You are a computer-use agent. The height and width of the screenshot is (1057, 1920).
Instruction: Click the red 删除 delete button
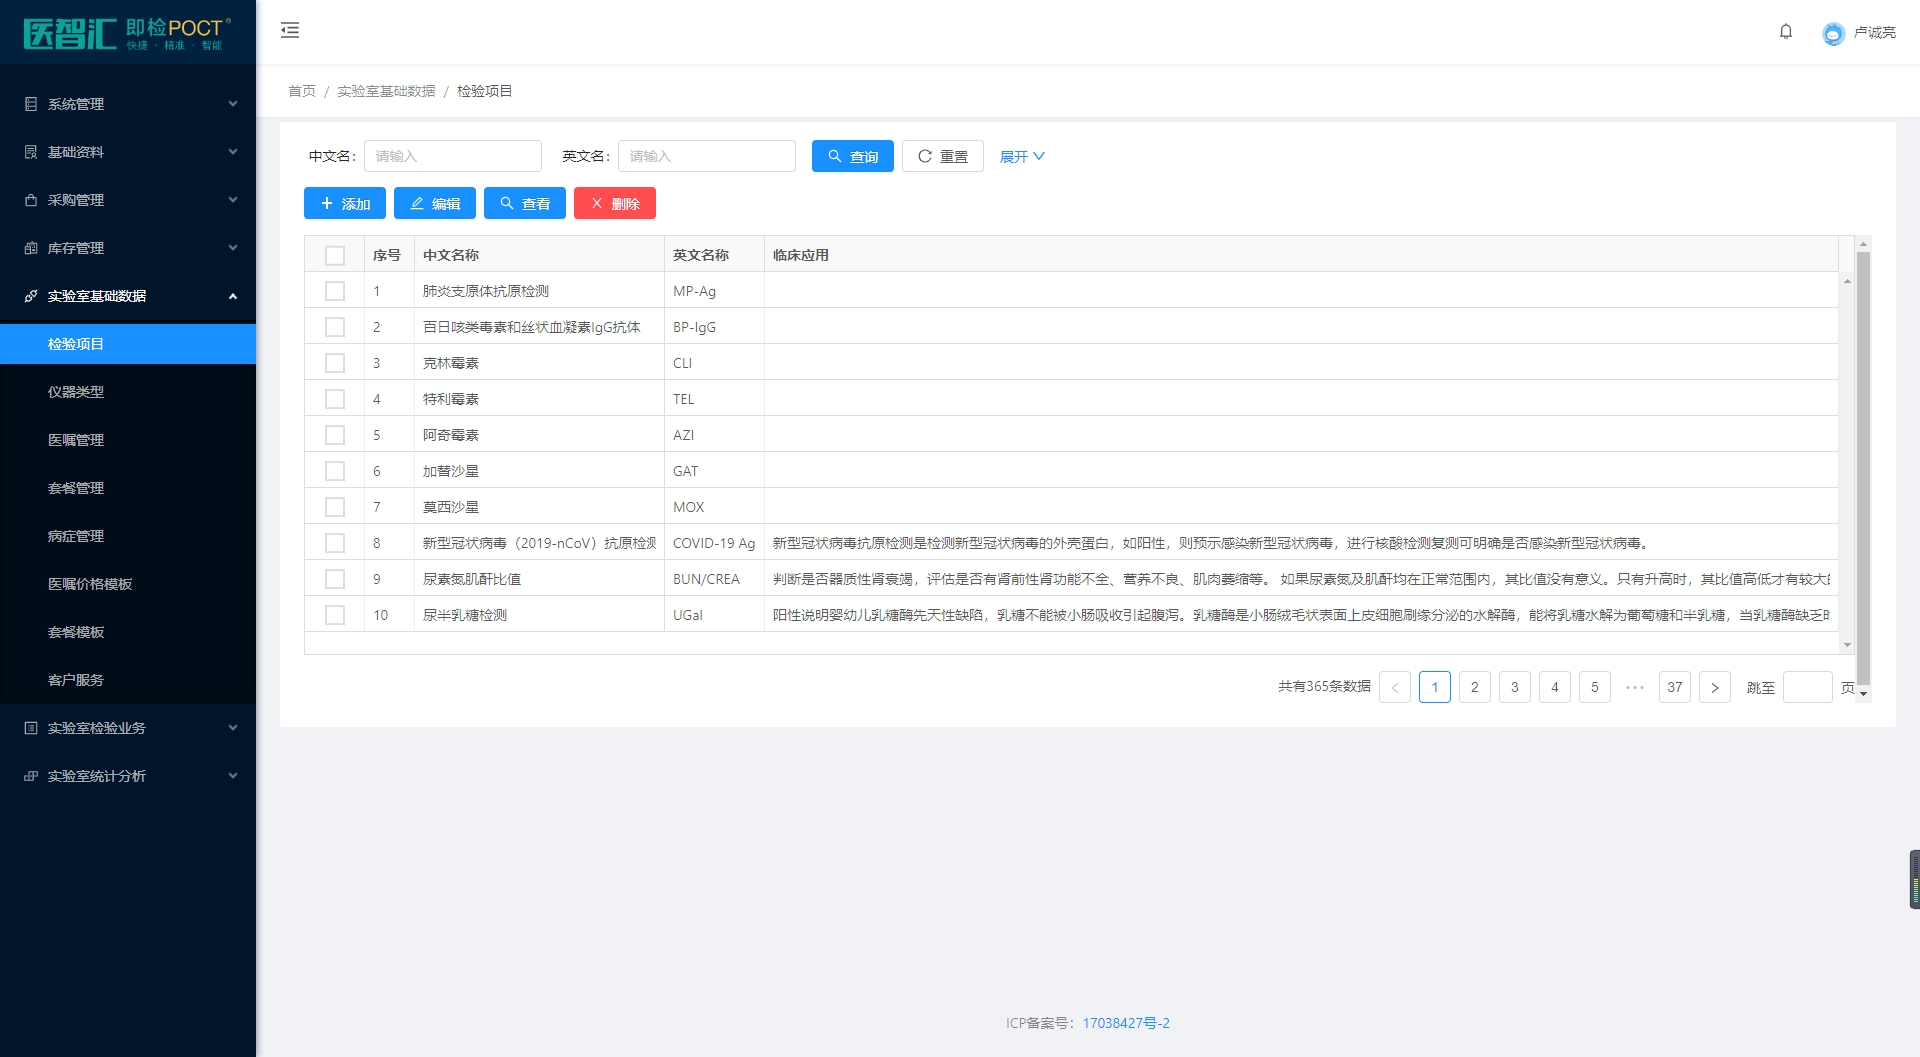[x=615, y=203]
